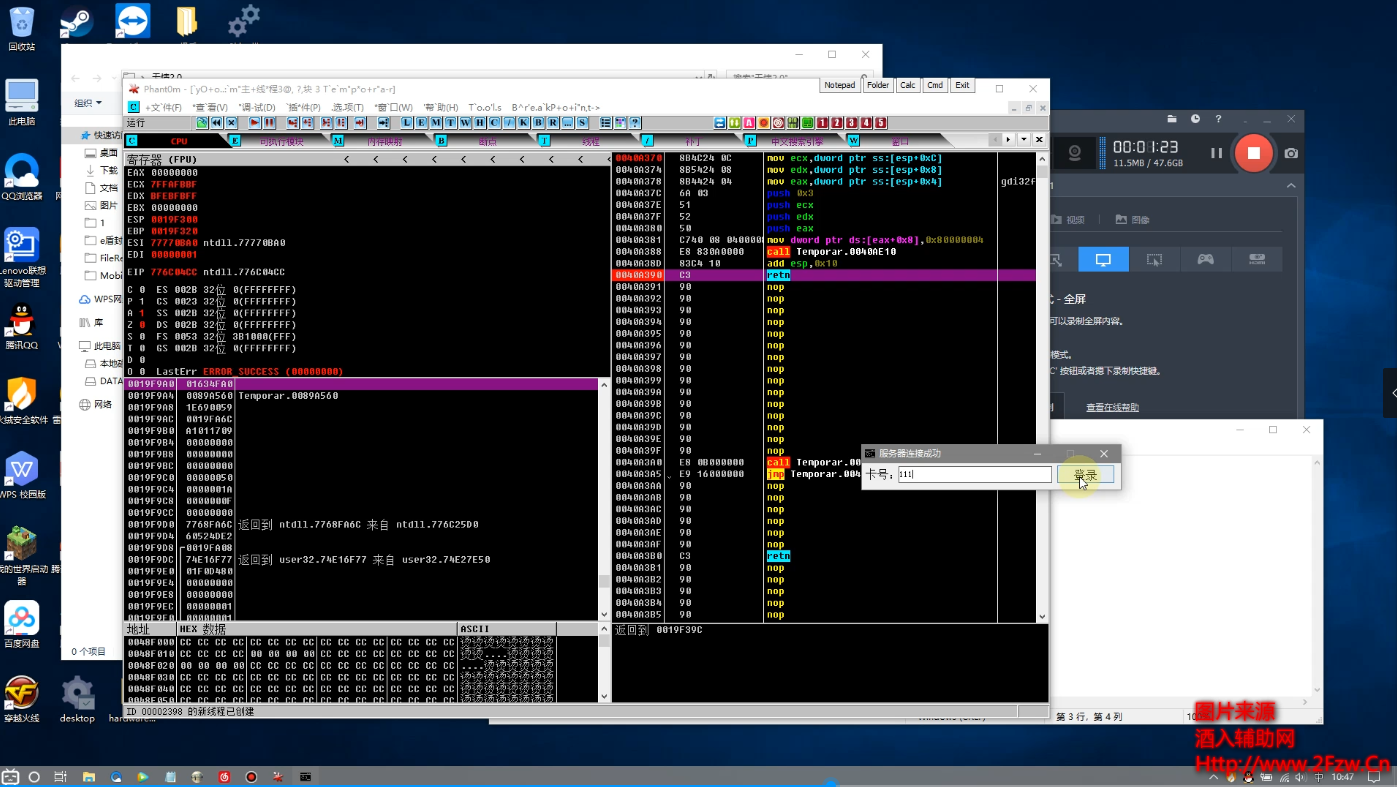Open the 组织 dropdown in File Explorer
Screen dimensions: 1397x787
coord(88,103)
